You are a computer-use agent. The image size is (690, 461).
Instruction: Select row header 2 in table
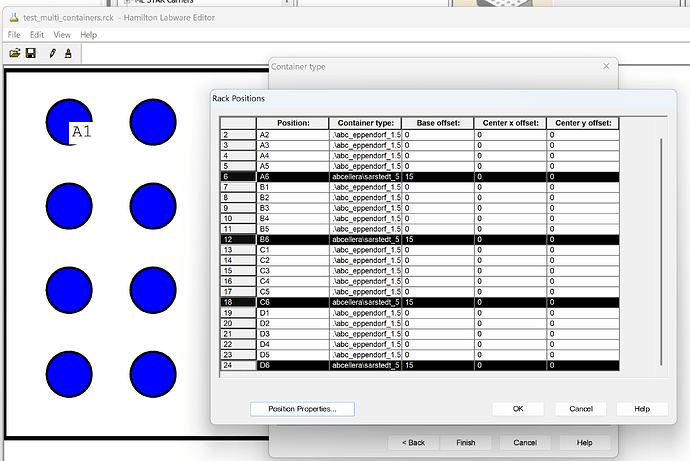(x=238, y=135)
